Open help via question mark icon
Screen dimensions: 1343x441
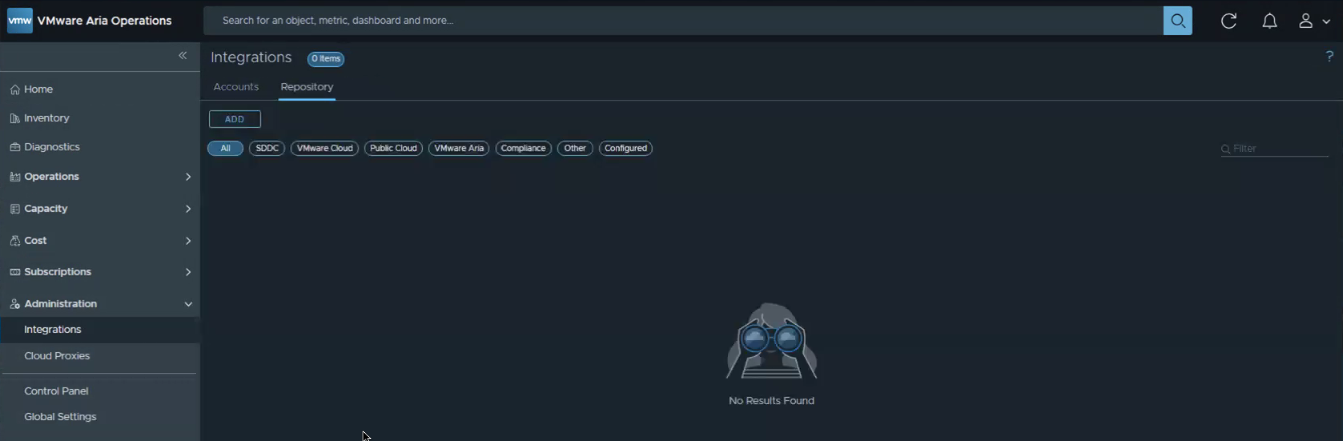click(1330, 57)
